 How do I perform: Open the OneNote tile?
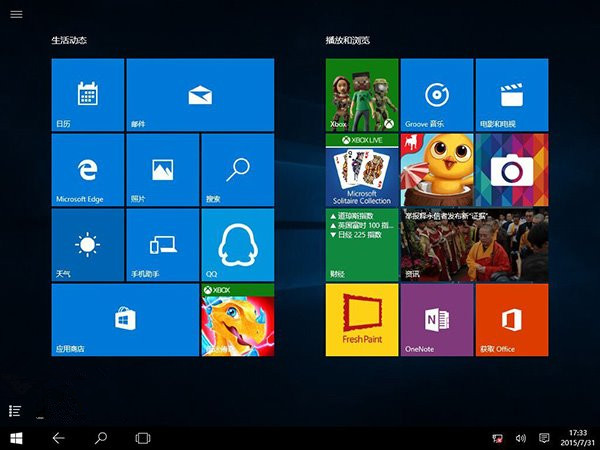(x=436, y=320)
